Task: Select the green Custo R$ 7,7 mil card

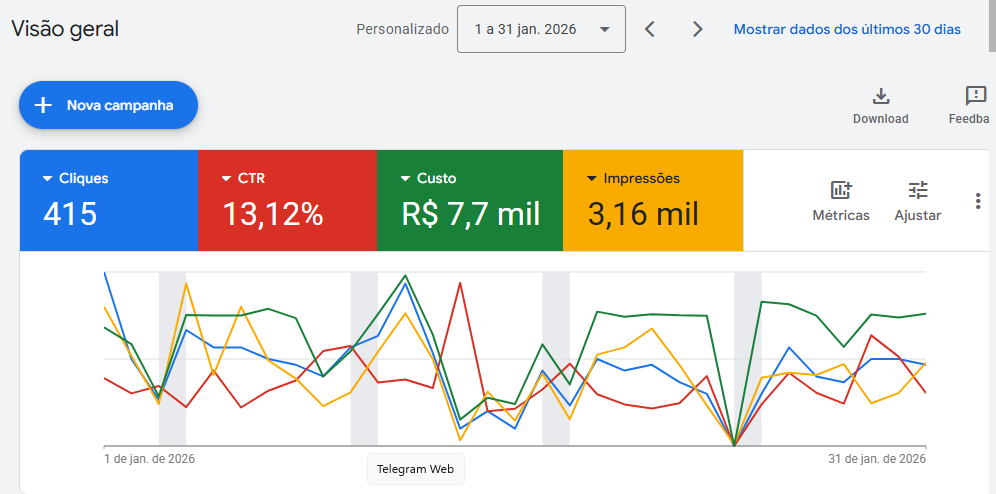Action: (x=470, y=201)
